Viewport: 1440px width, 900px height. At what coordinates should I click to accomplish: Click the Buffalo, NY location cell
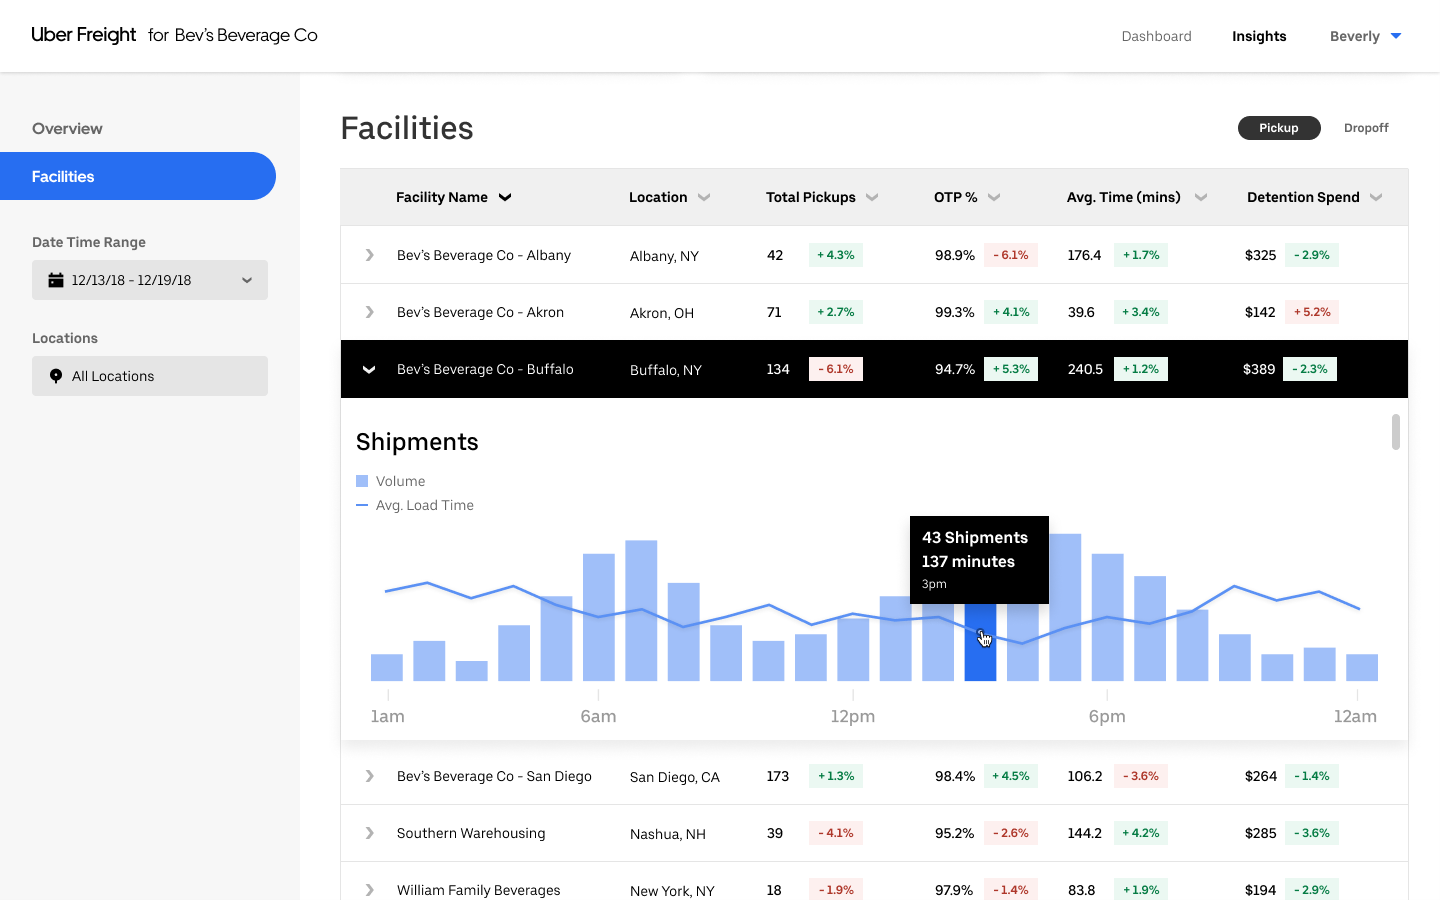[x=666, y=370]
